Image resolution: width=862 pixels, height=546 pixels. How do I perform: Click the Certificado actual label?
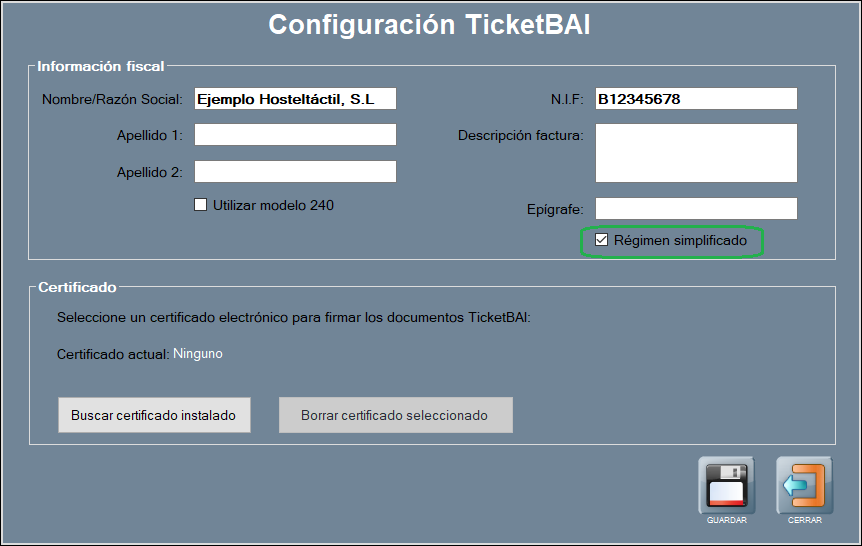pyautogui.click(x=113, y=354)
